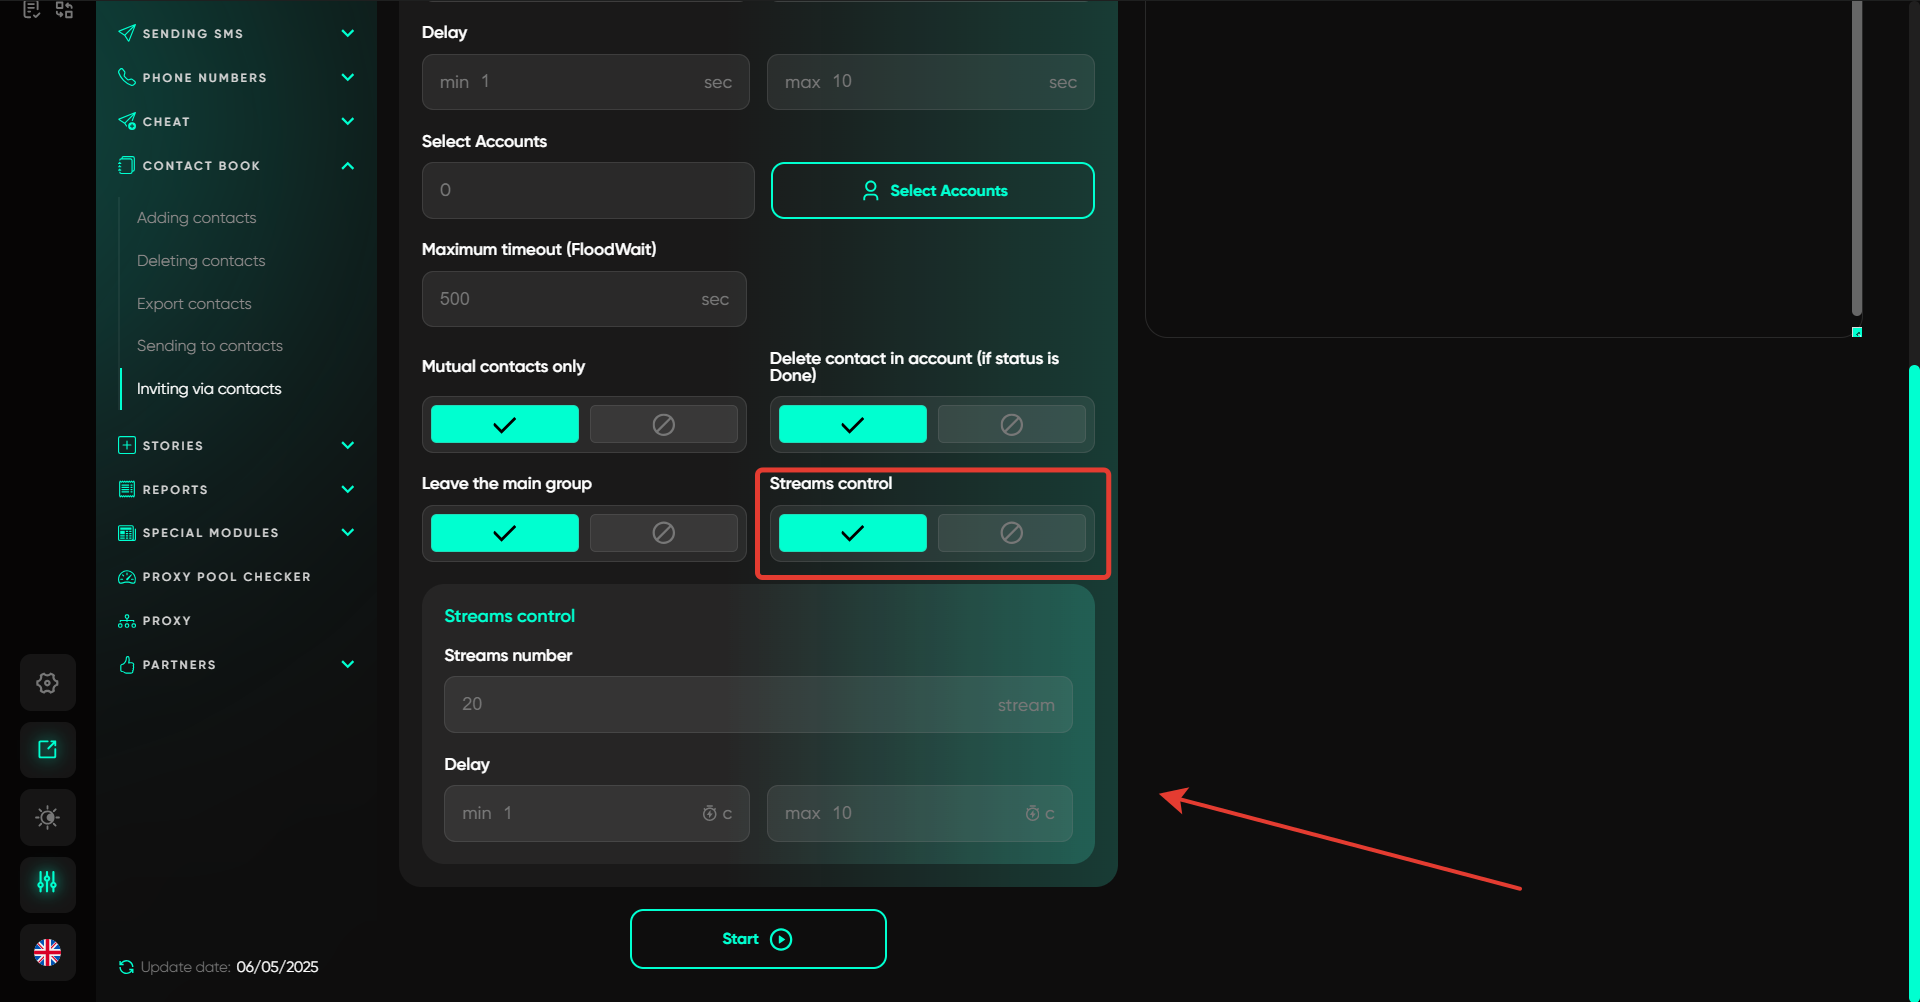Enable Leave the main group checkmark

click(x=504, y=533)
